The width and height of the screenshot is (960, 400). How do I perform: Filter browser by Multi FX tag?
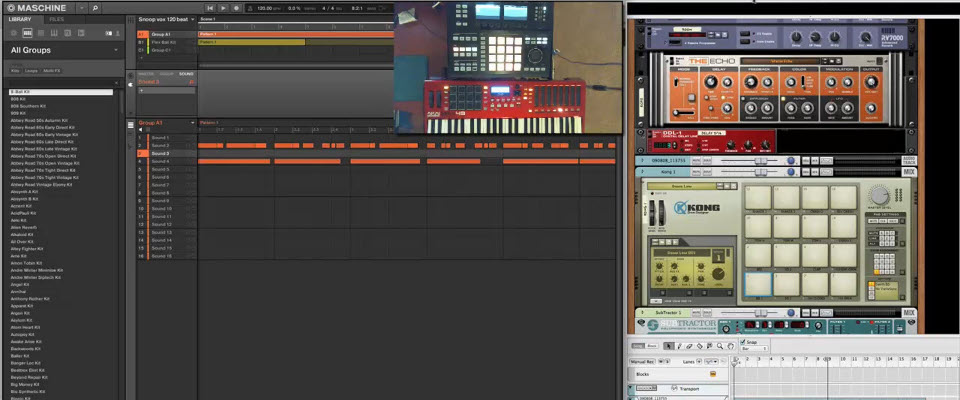(x=52, y=70)
